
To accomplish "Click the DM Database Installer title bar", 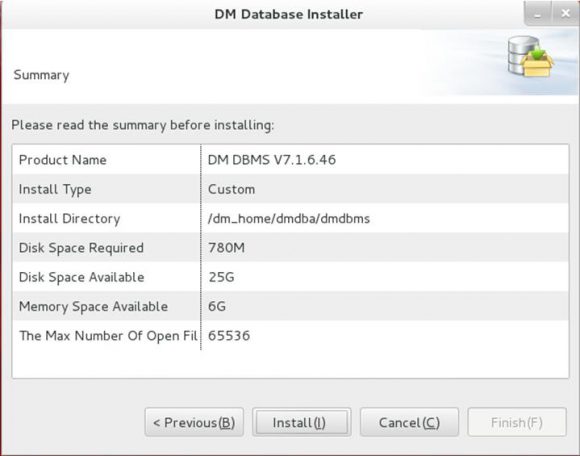I will click(x=289, y=14).
